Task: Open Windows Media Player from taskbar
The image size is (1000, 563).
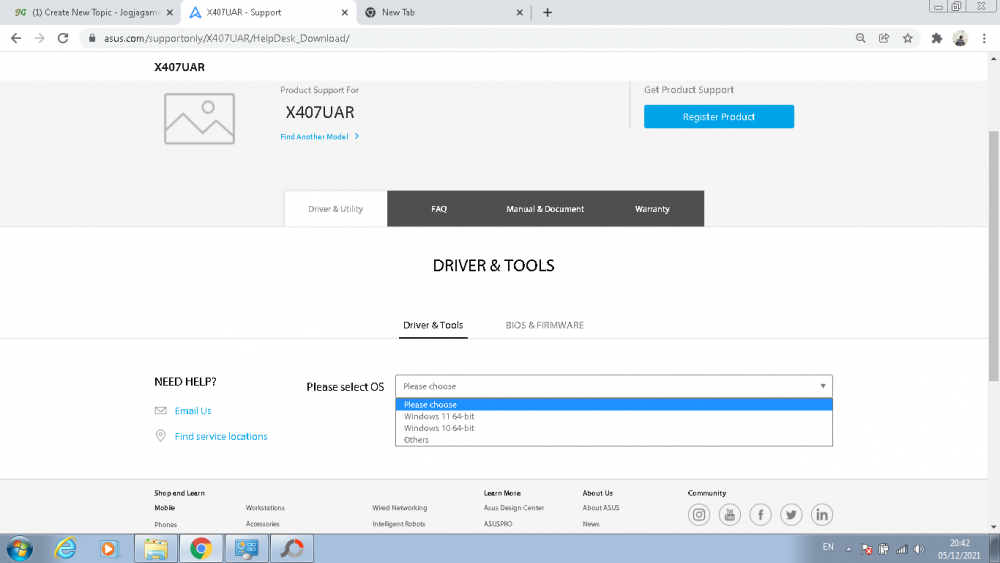Action: [x=108, y=548]
